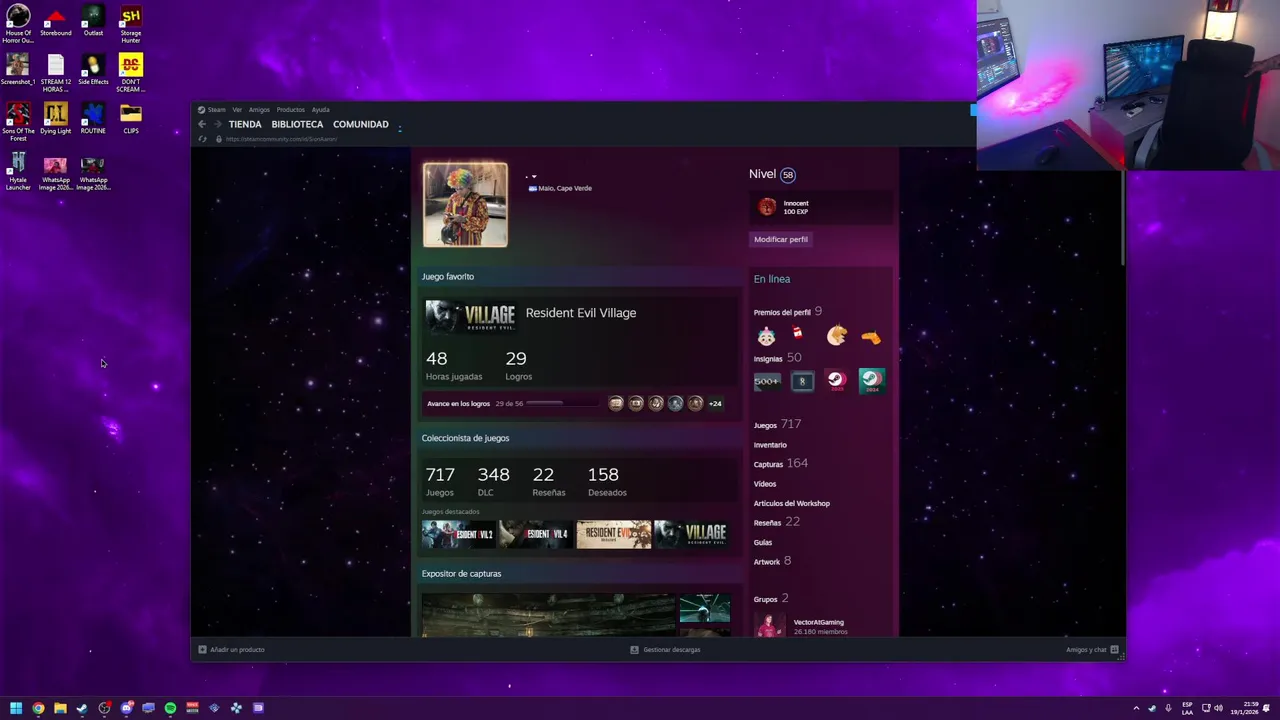Open the Ver menu

click(237, 110)
